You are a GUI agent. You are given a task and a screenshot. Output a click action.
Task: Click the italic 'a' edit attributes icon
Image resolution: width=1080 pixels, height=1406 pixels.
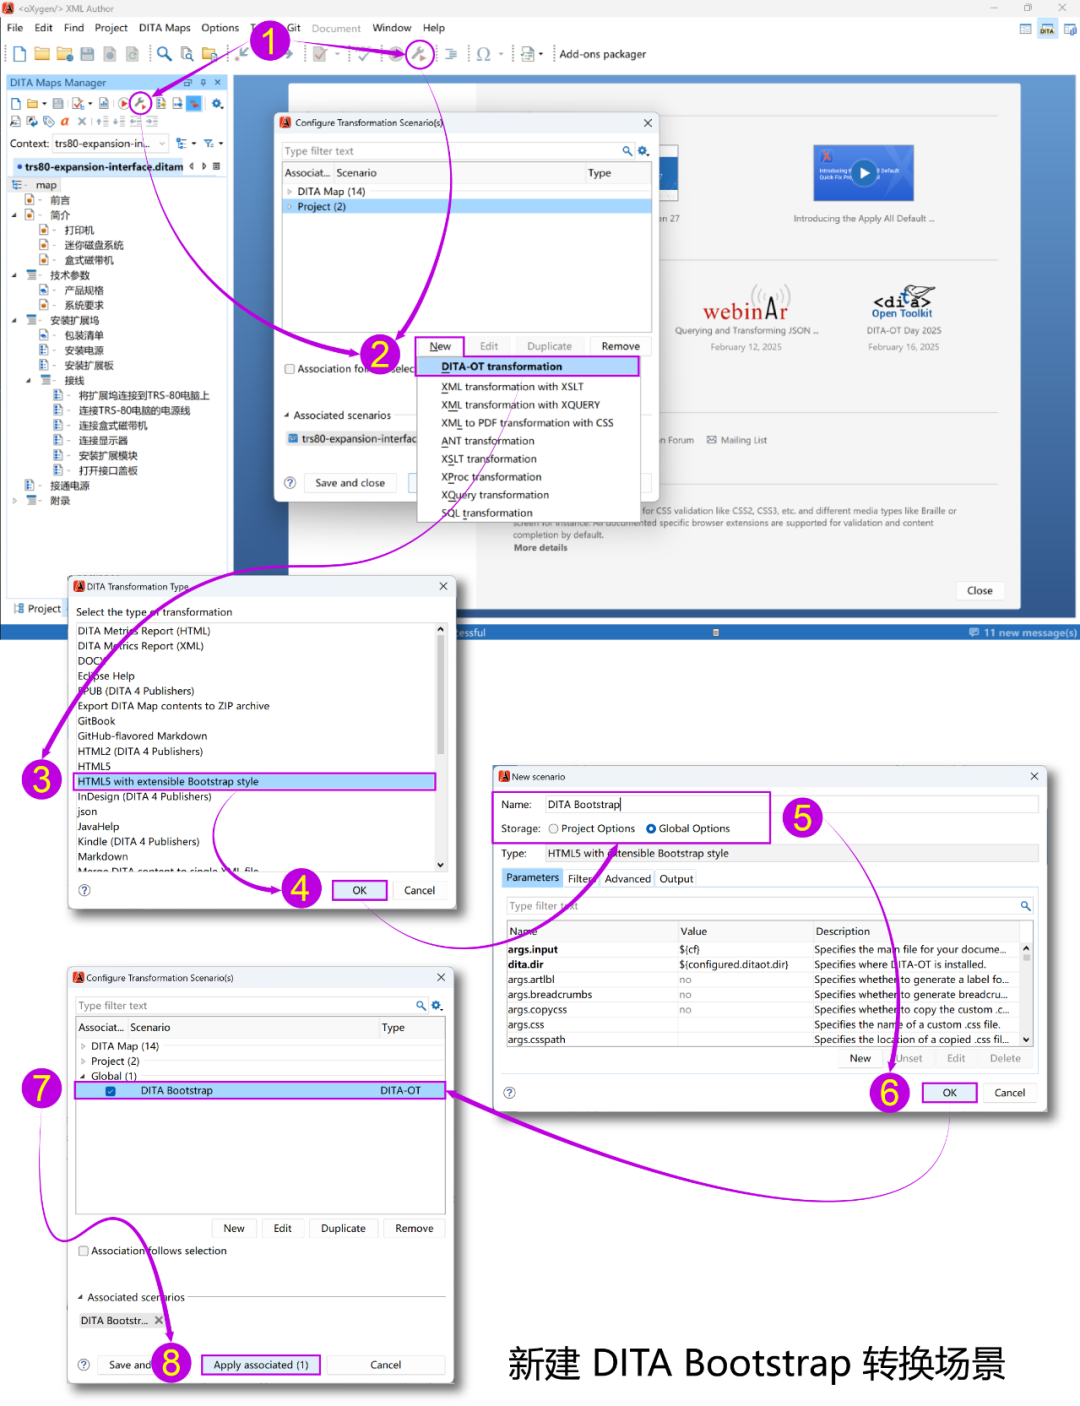tap(65, 121)
